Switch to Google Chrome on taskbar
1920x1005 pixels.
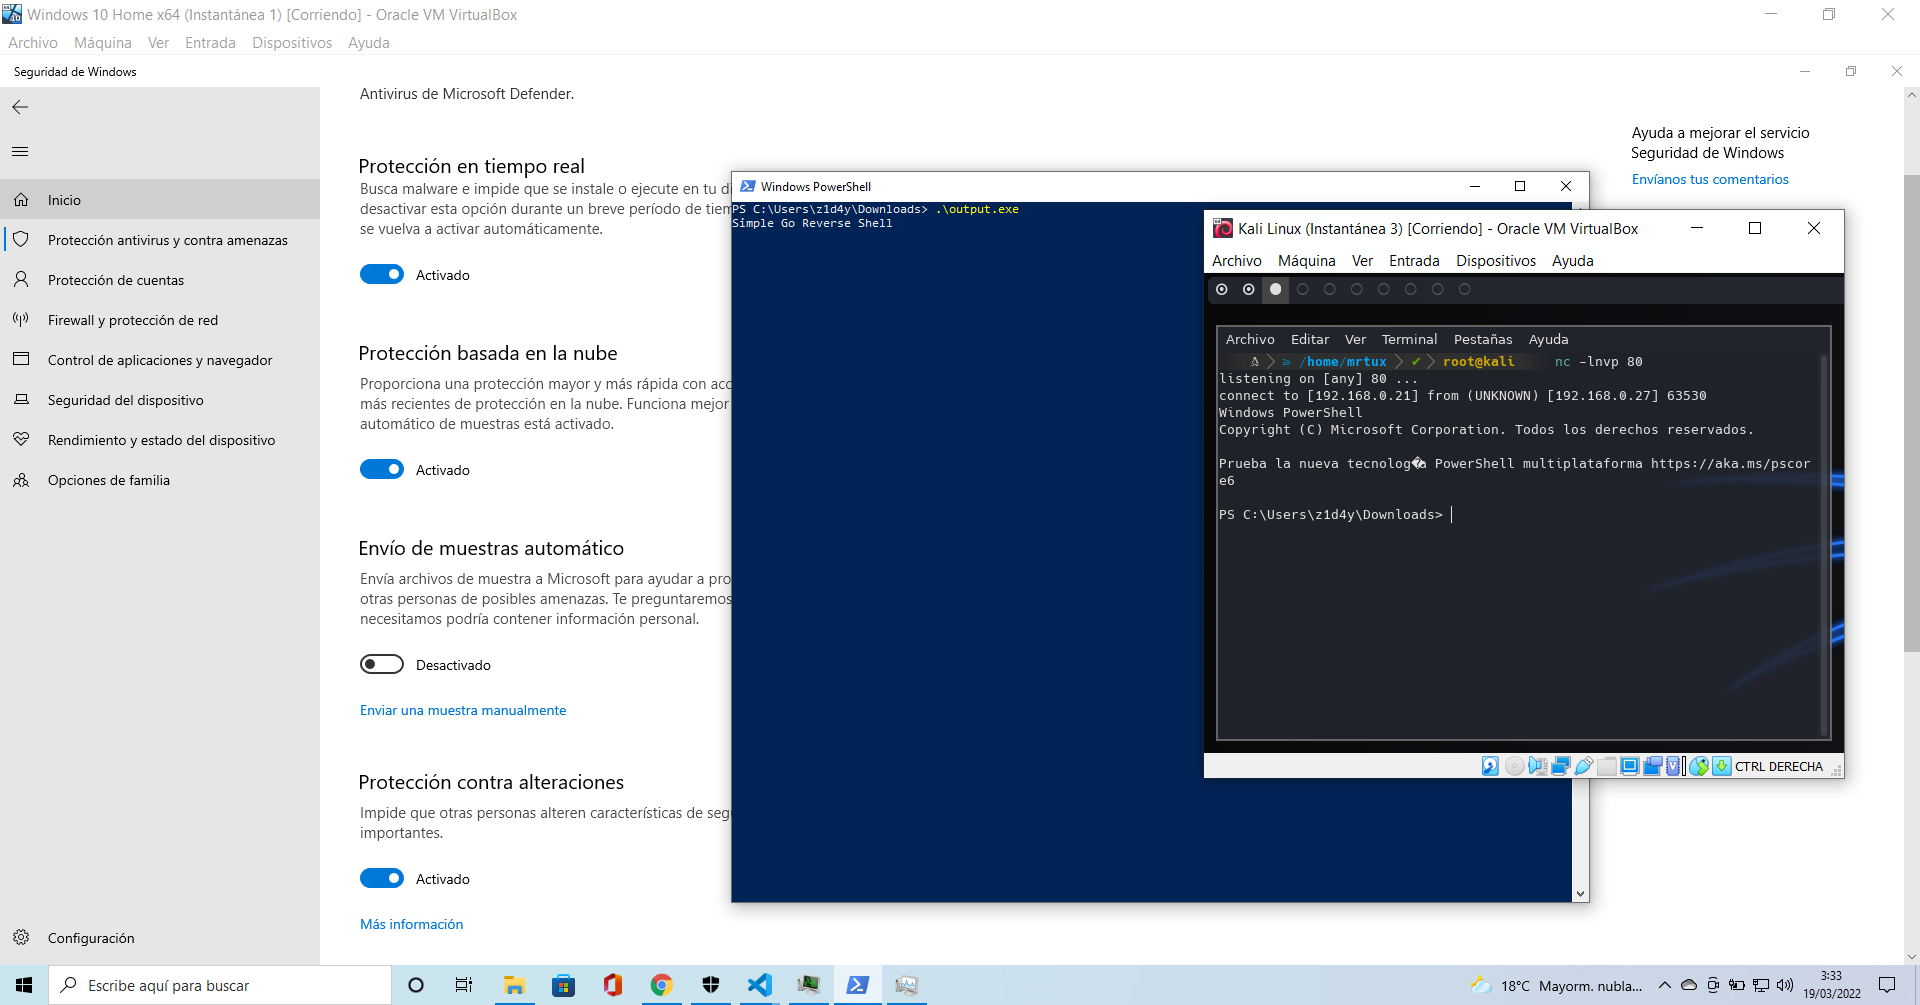(x=661, y=985)
